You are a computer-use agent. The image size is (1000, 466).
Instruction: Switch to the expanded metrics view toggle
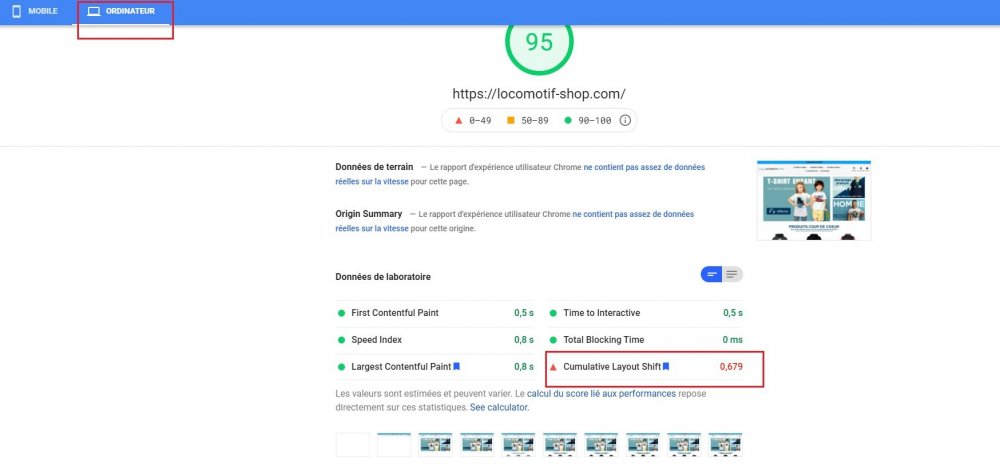732,274
